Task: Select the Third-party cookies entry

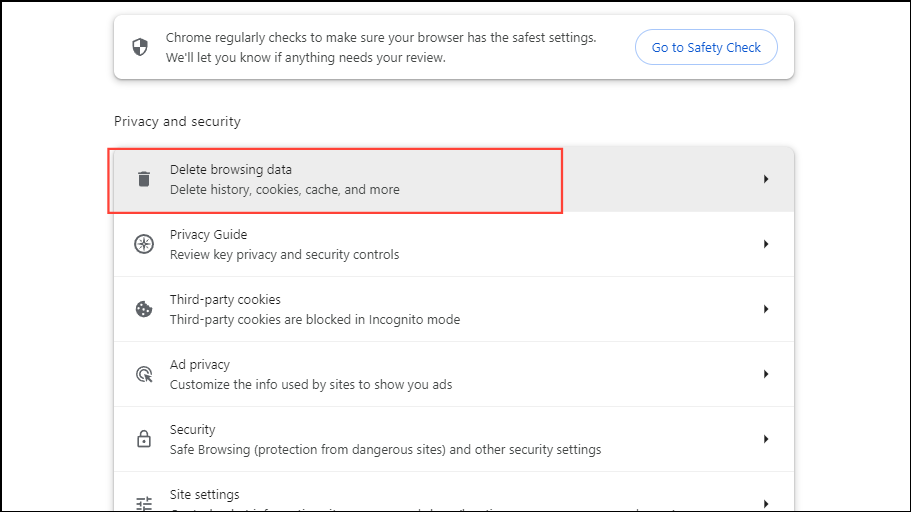Action: (x=314, y=309)
